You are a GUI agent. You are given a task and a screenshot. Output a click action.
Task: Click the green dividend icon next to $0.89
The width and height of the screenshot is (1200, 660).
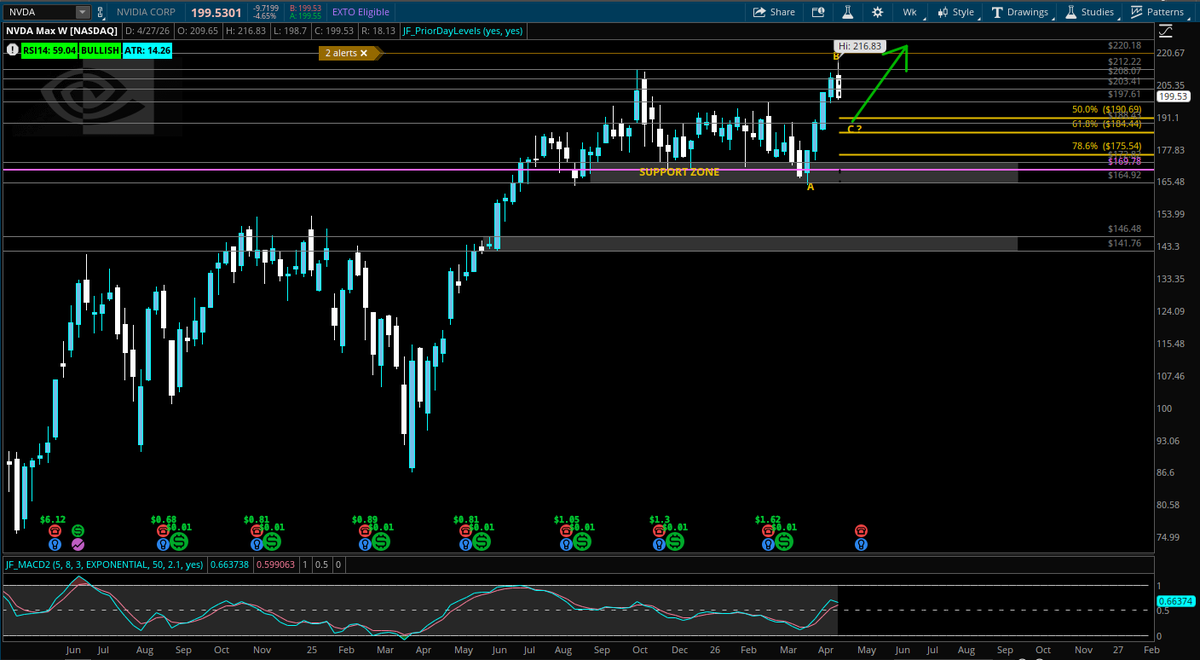(379, 540)
